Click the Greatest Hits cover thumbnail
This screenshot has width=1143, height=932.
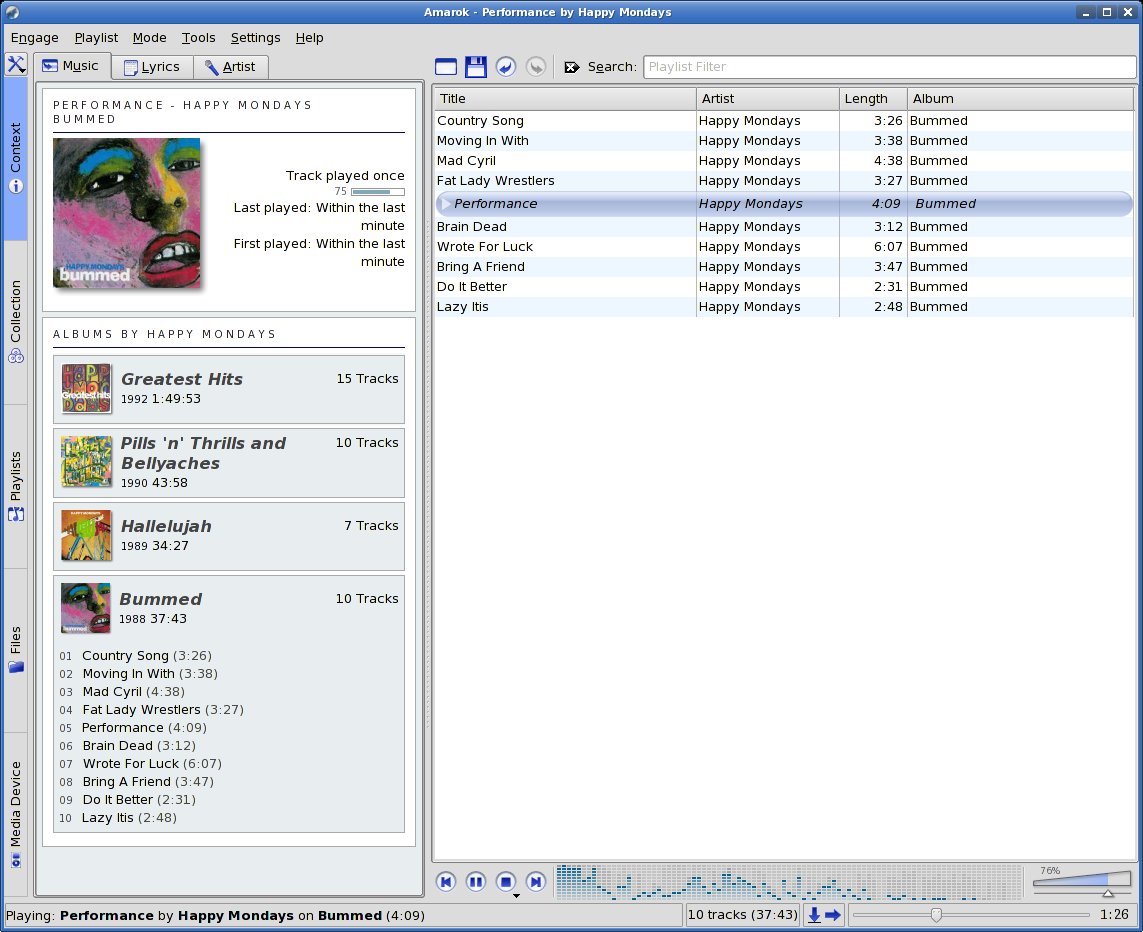tap(86, 388)
